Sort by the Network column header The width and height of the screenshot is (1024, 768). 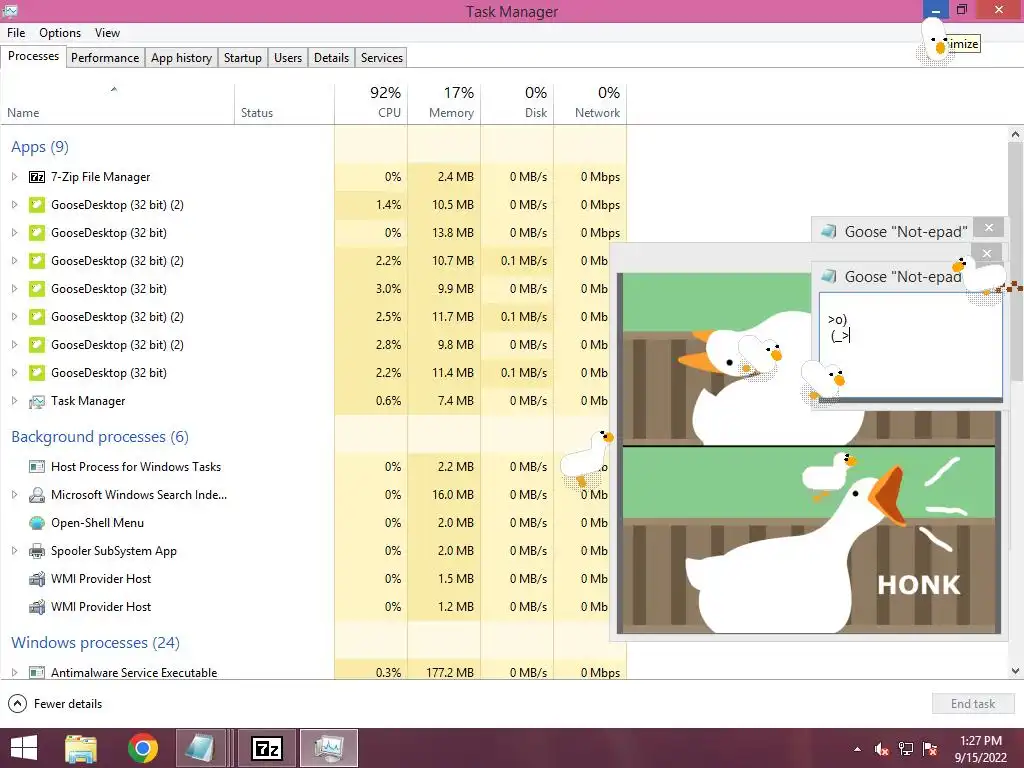pos(590,103)
